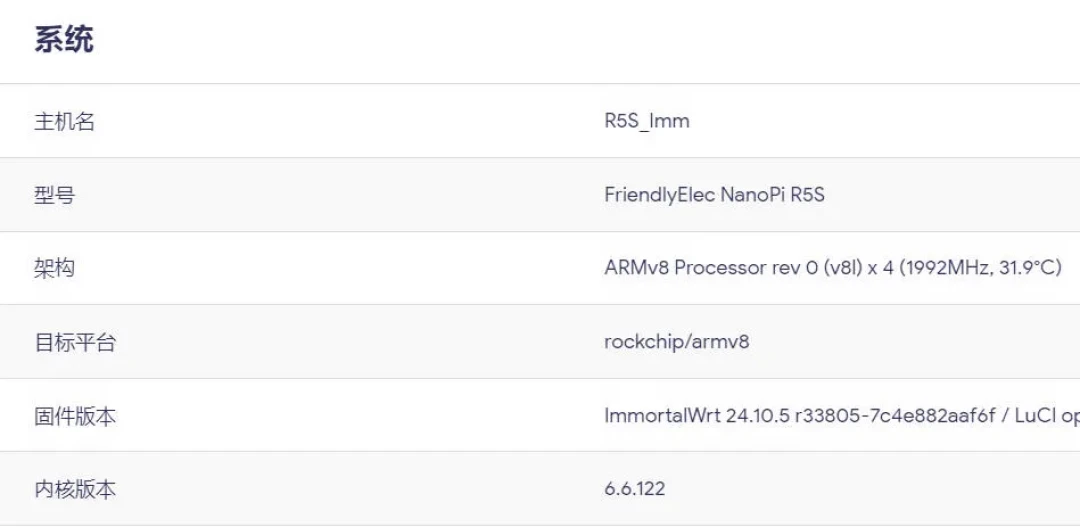
Task: Click the kernel version 6.6.122
Action: coord(634,489)
